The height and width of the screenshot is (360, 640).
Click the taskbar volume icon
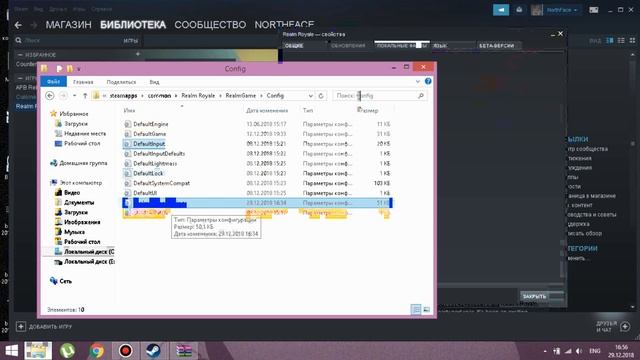point(579,351)
